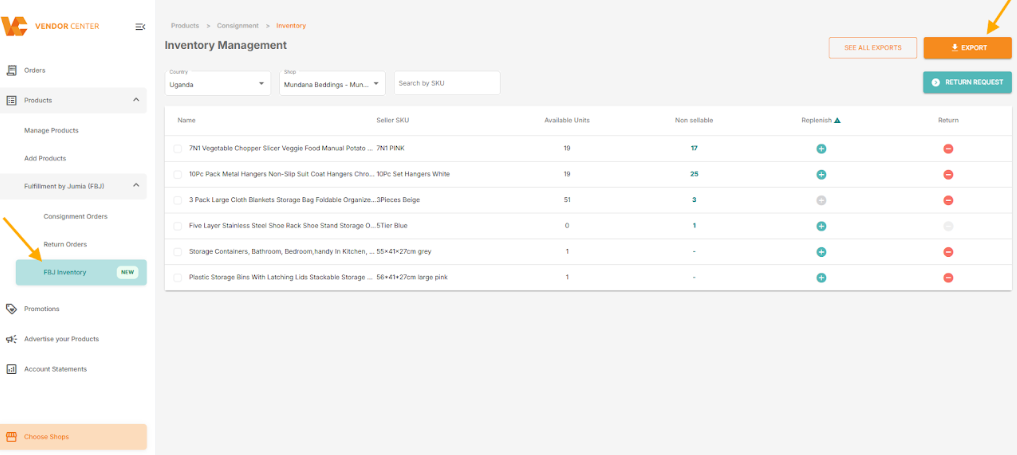Sort by the Replenish column arrow
The image size is (1017, 455).
(837, 120)
